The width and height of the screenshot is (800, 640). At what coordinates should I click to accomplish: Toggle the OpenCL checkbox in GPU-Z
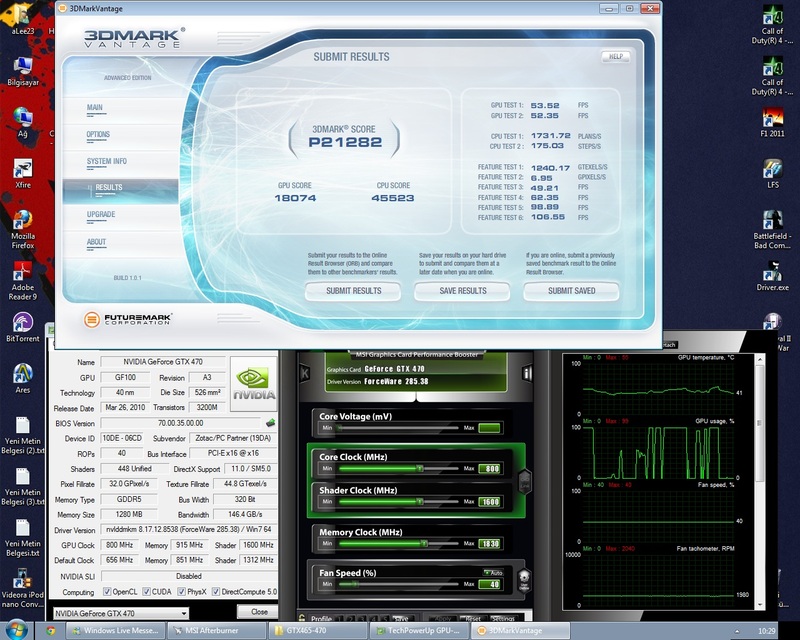[x=107, y=592]
